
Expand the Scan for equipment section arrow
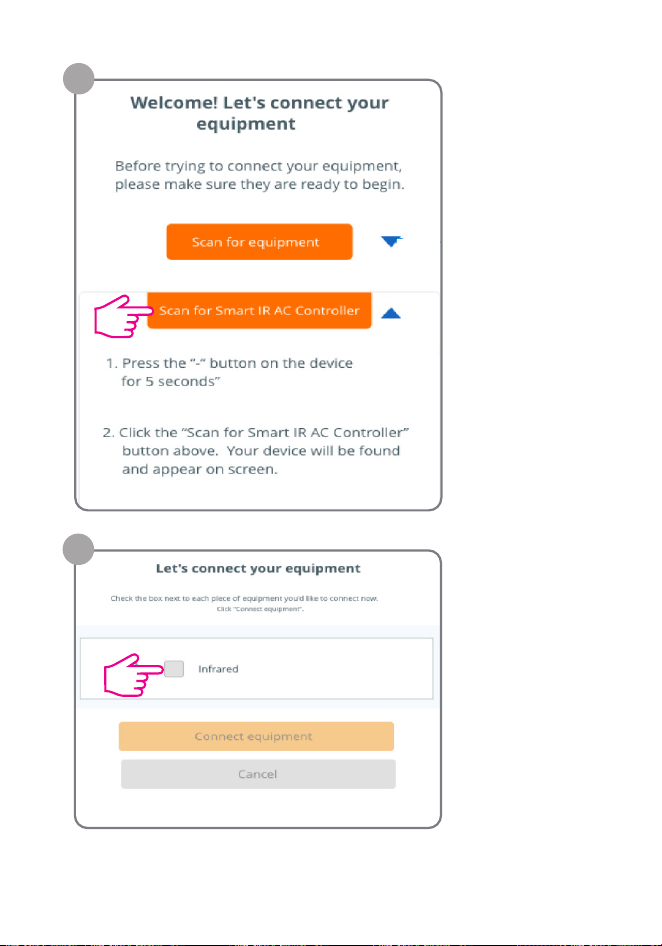391,241
